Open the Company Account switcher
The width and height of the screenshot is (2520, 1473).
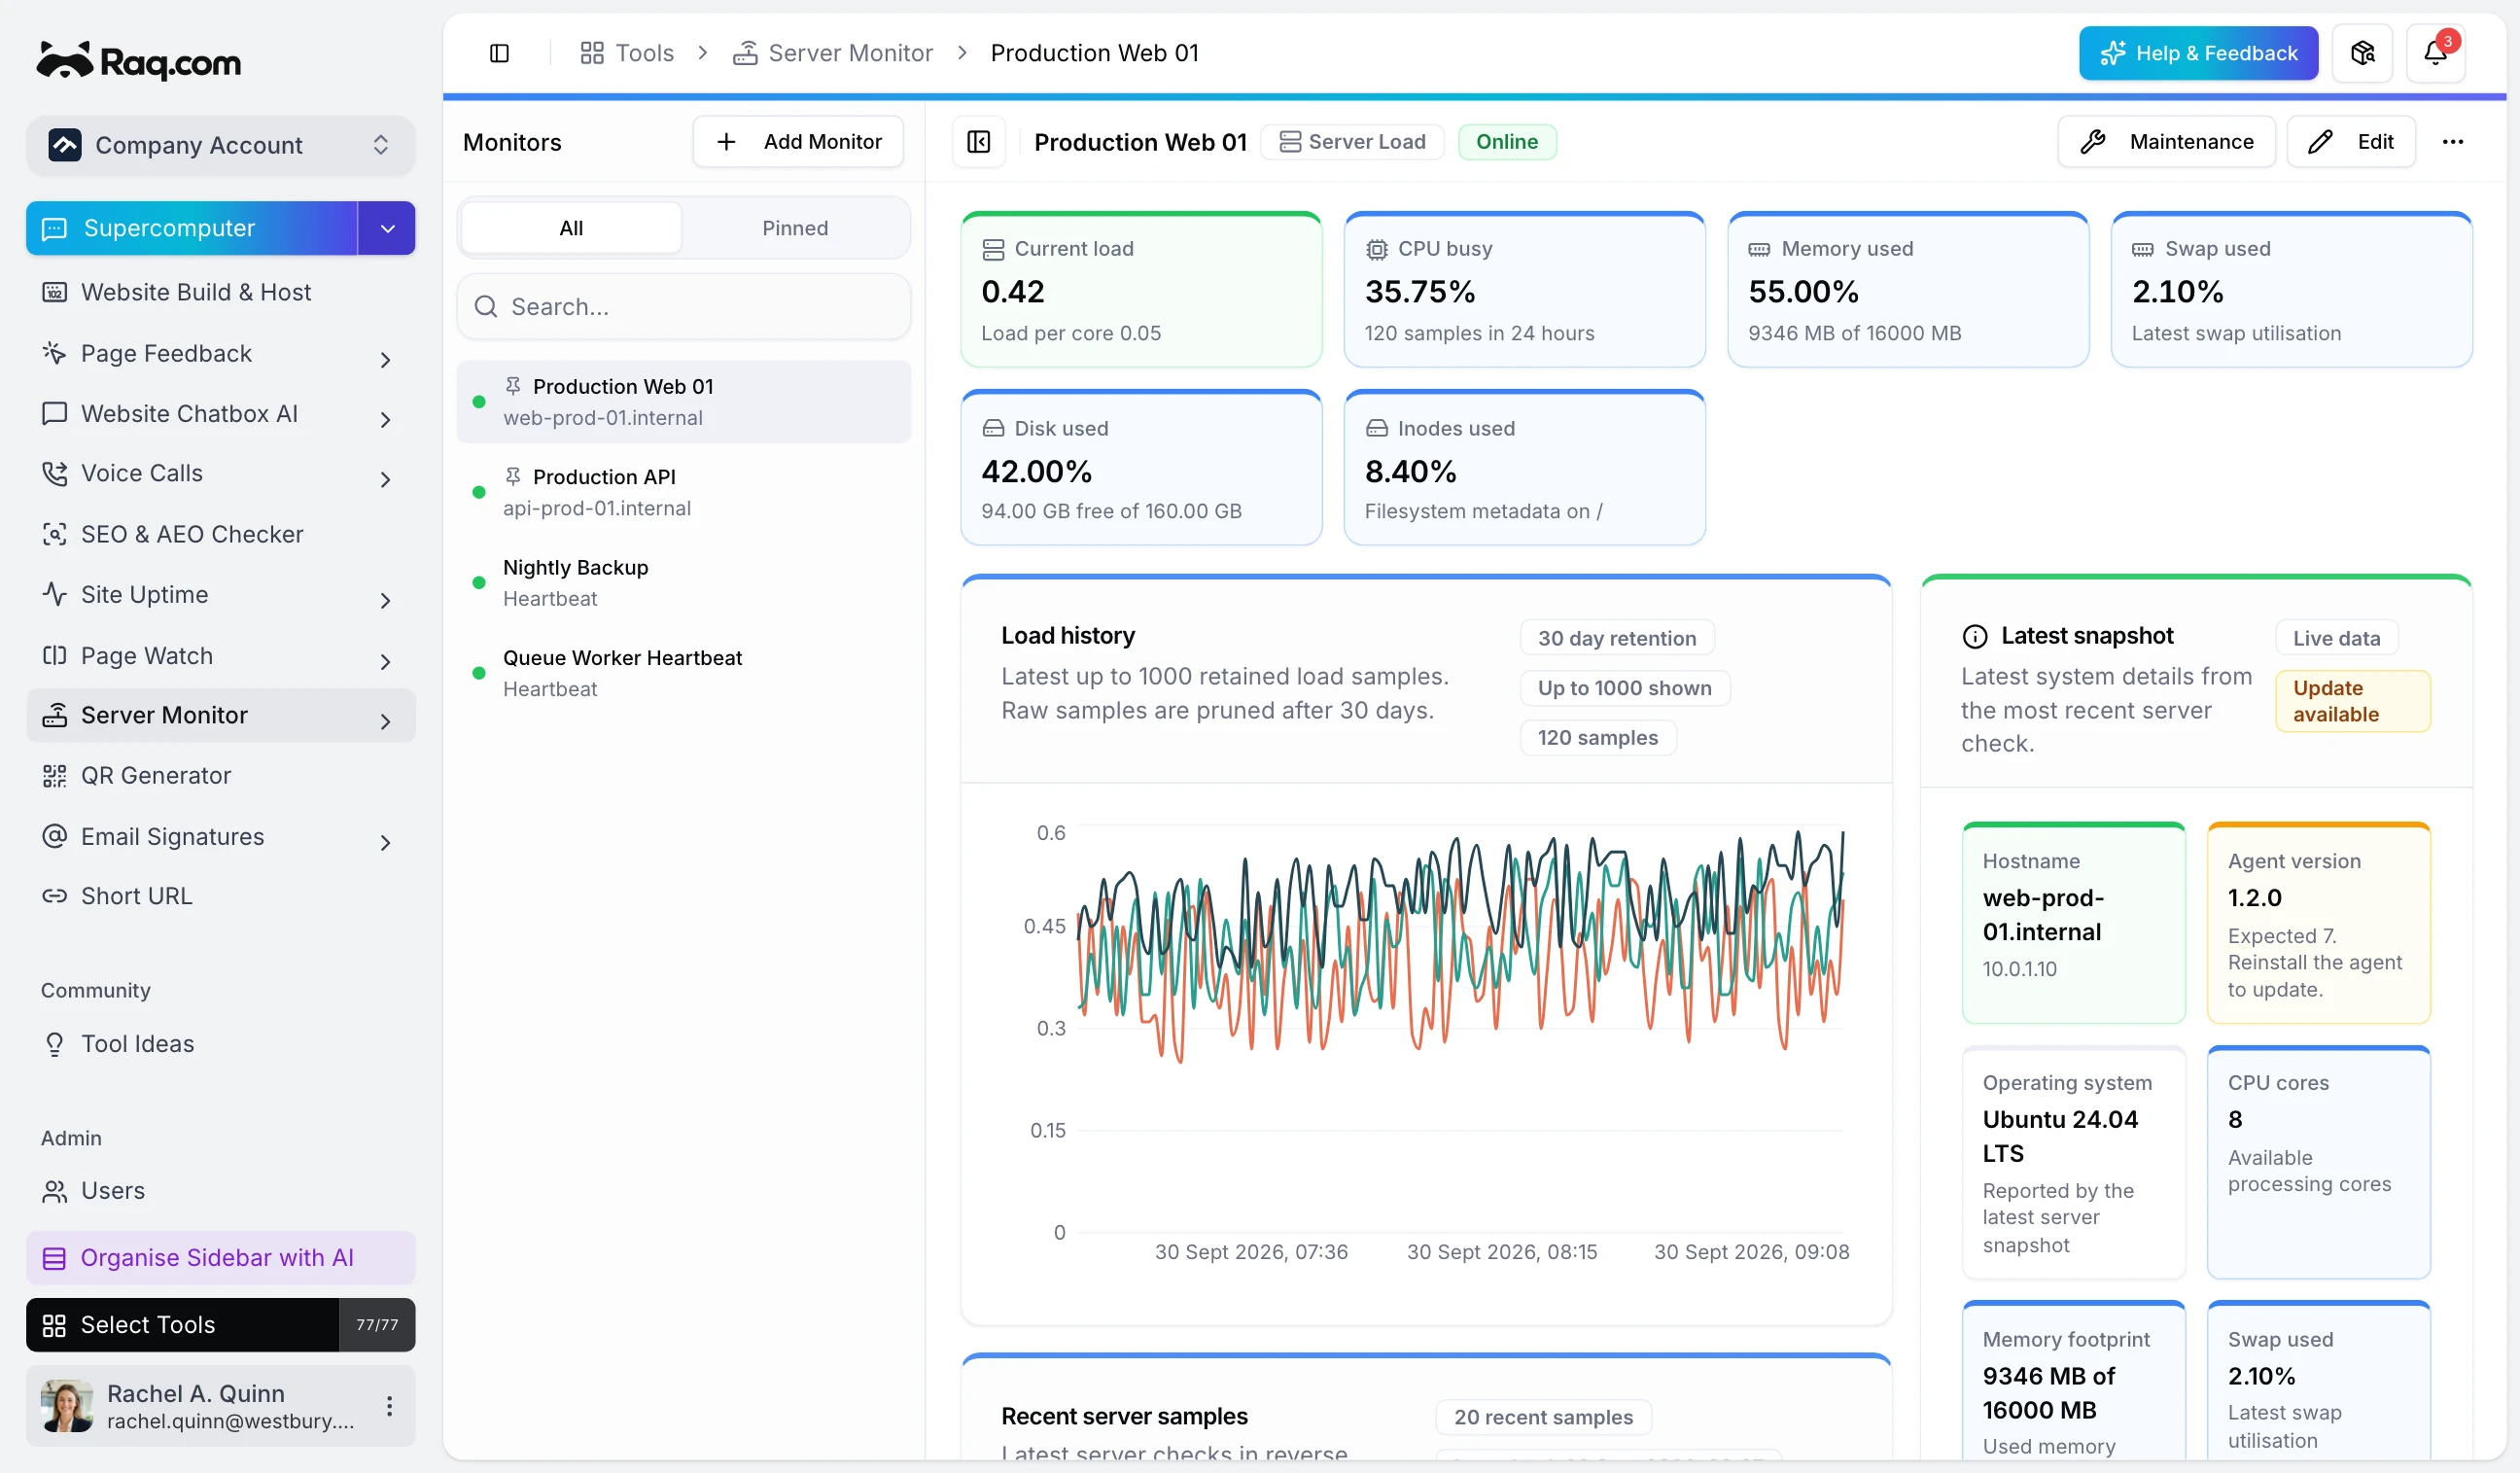click(x=220, y=145)
